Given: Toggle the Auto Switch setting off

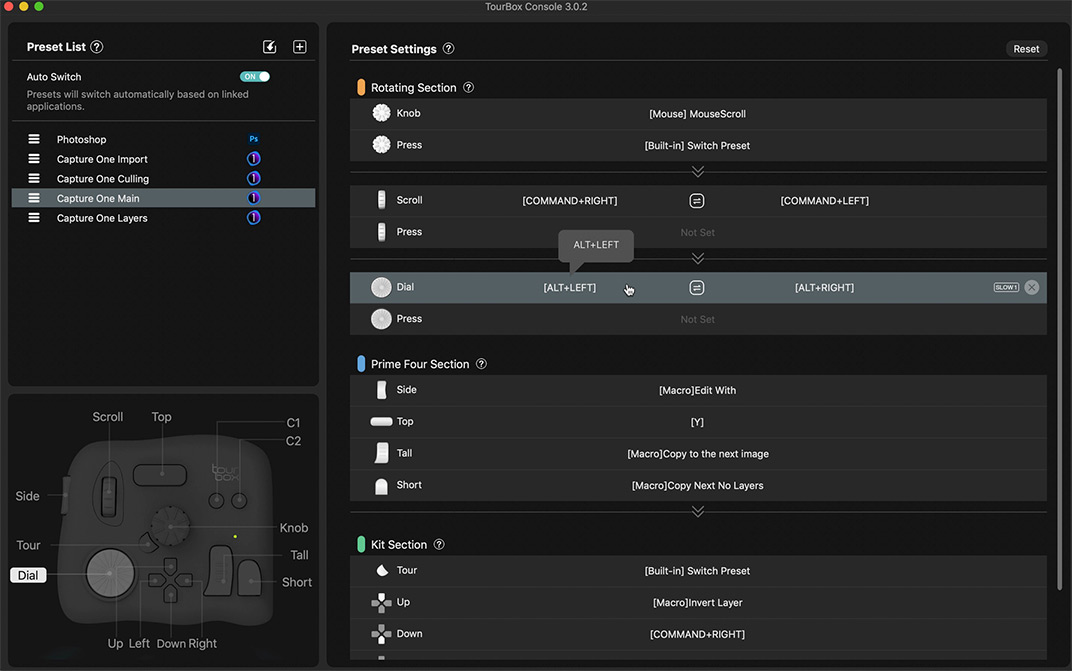Looking at the screenshot, I should [254, 77].
